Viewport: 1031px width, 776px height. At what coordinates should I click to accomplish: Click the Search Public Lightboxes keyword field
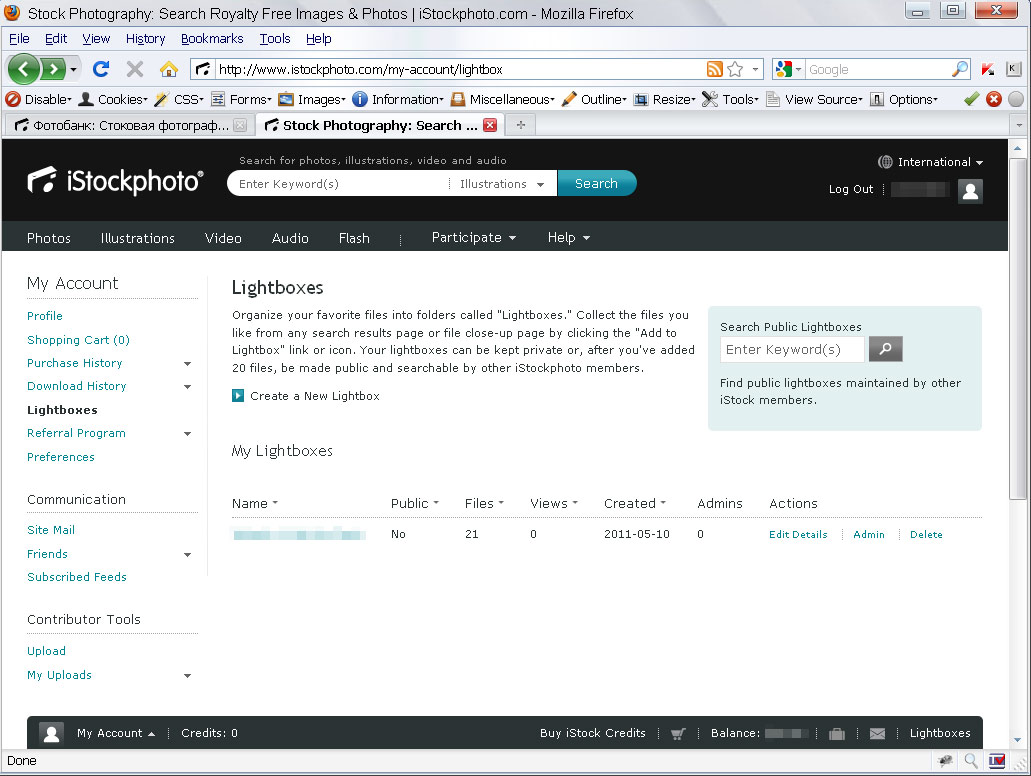click(x=792, y=349)
